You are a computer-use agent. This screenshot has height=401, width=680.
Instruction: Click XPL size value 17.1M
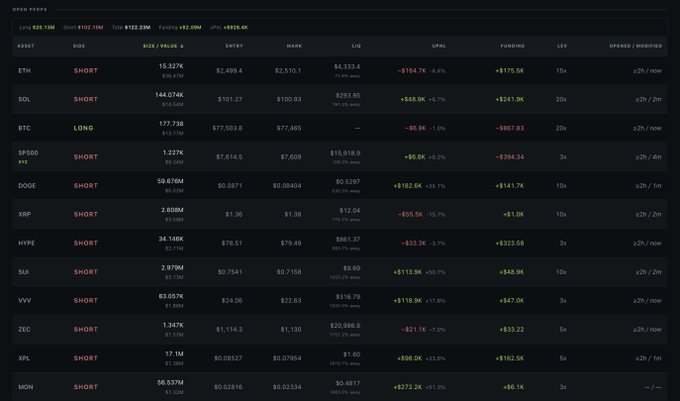coord(174,354)
